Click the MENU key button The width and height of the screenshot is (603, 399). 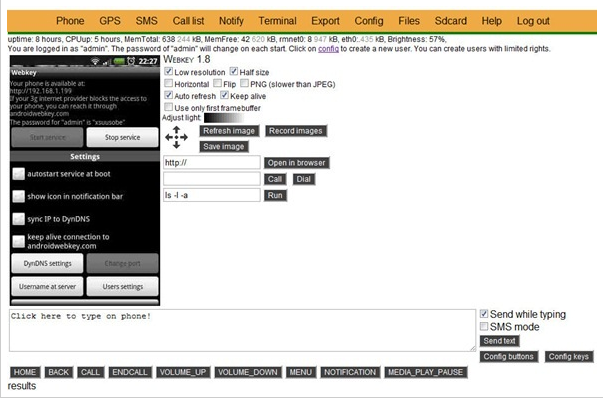[x=301, y=372]
